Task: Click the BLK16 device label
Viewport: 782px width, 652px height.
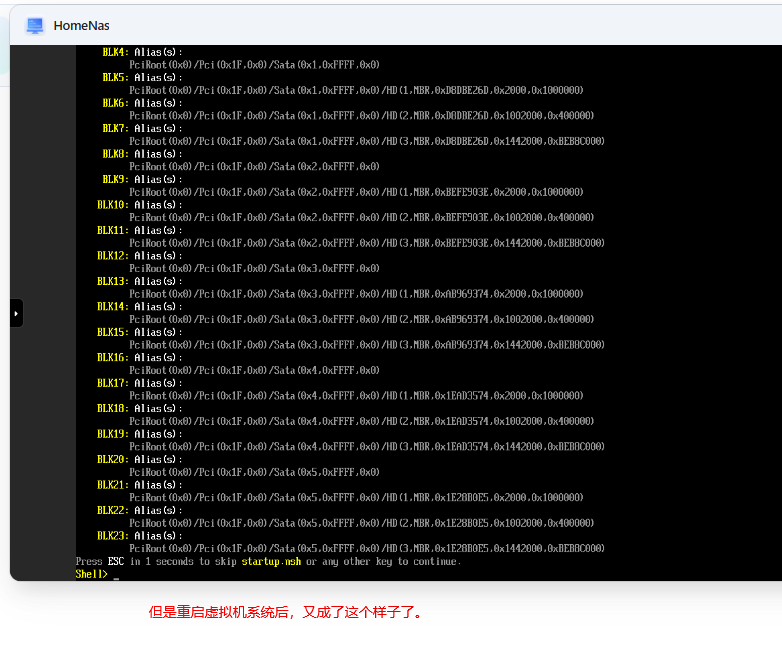Action: click(112, 357)
